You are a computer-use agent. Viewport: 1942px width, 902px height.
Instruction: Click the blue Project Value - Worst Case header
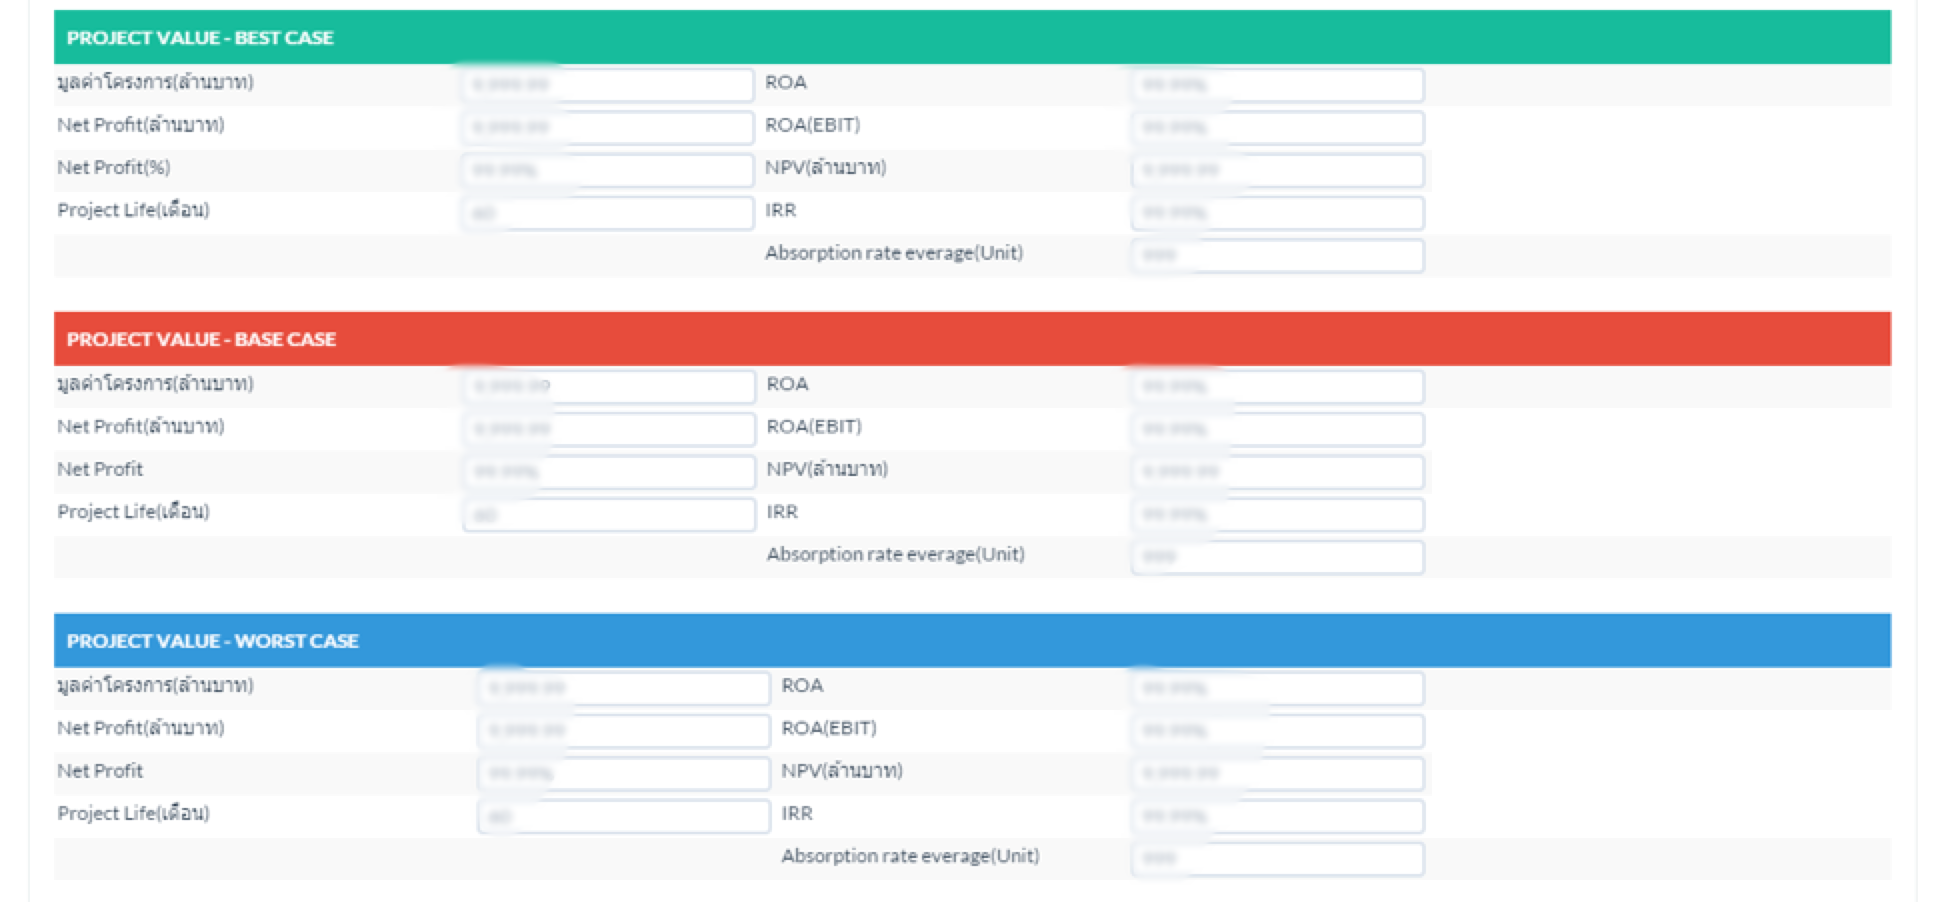pos(971,641)
